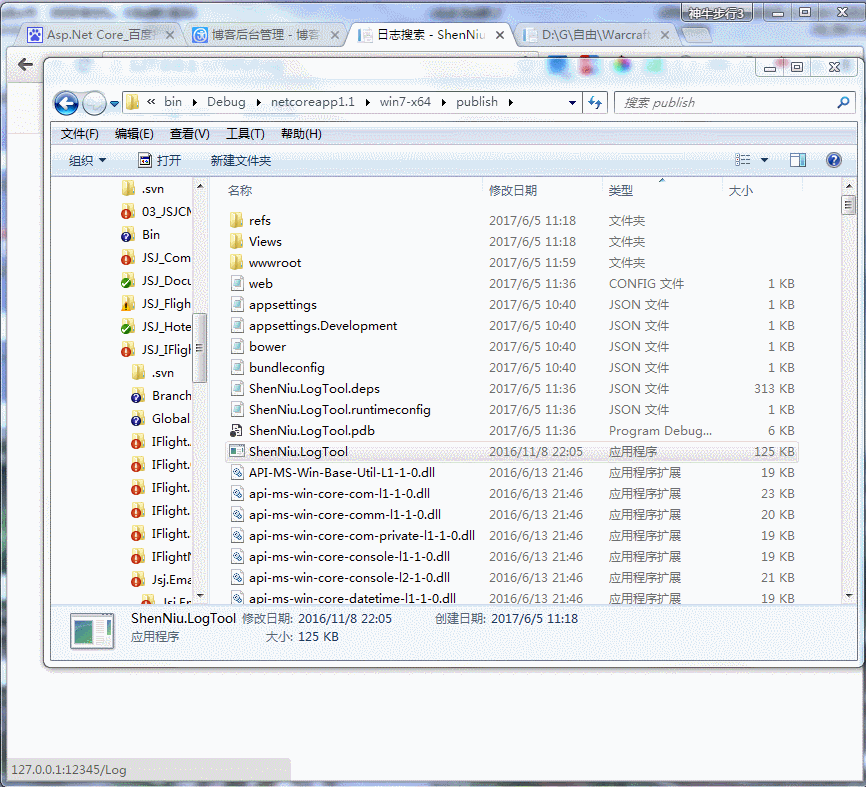Select api-ms-win-core-com-l1-1-0.dll file

339,494
